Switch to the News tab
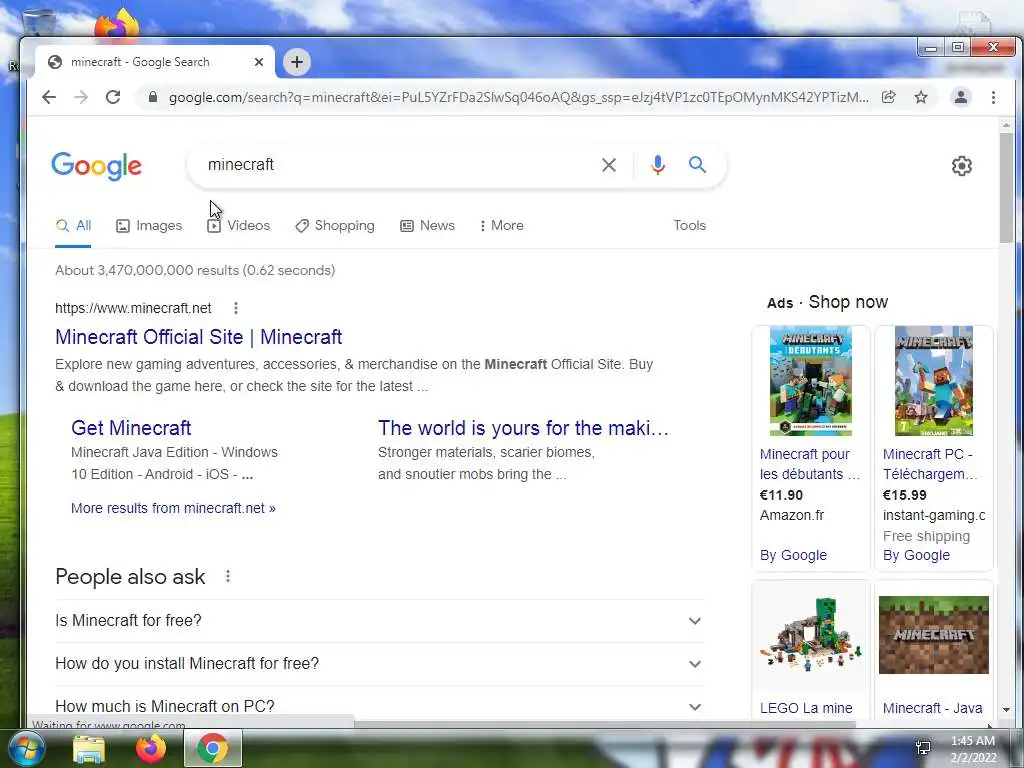This screenshot has height=768, width=1024. click(427, 225)
